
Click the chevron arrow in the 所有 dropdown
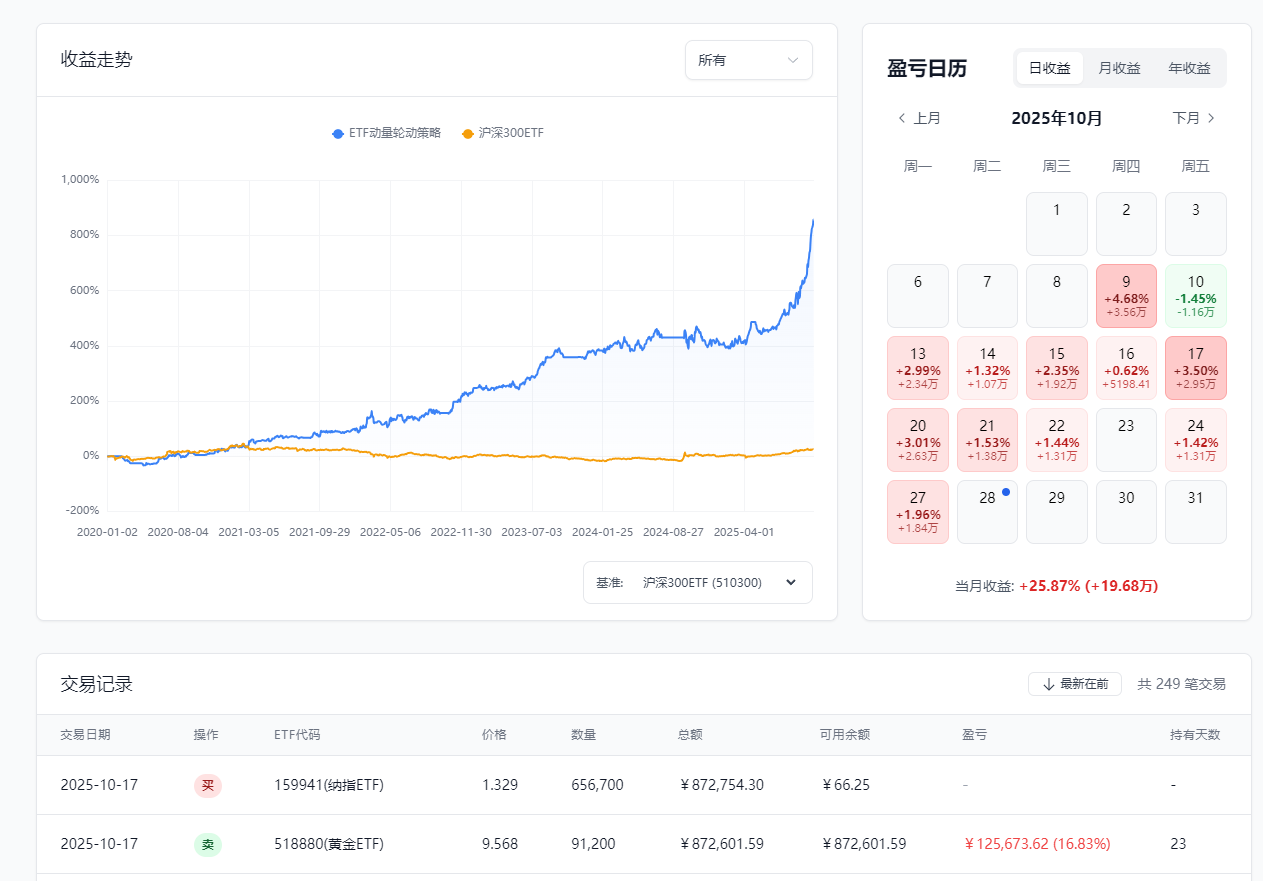coord(793,60)
